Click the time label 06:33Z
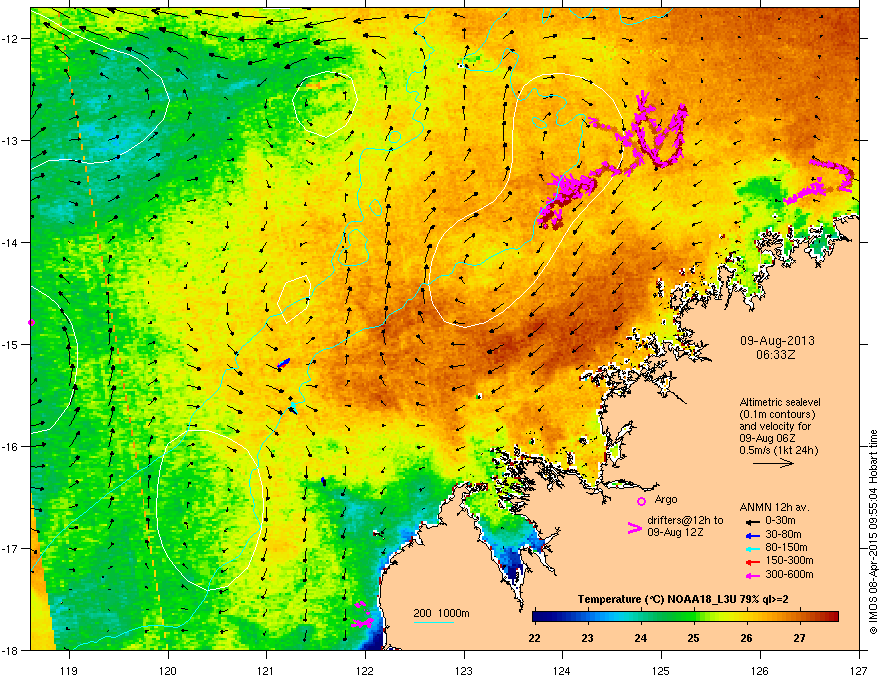The height and width of the screenshot is (680, 880). [x=776, y=355]
